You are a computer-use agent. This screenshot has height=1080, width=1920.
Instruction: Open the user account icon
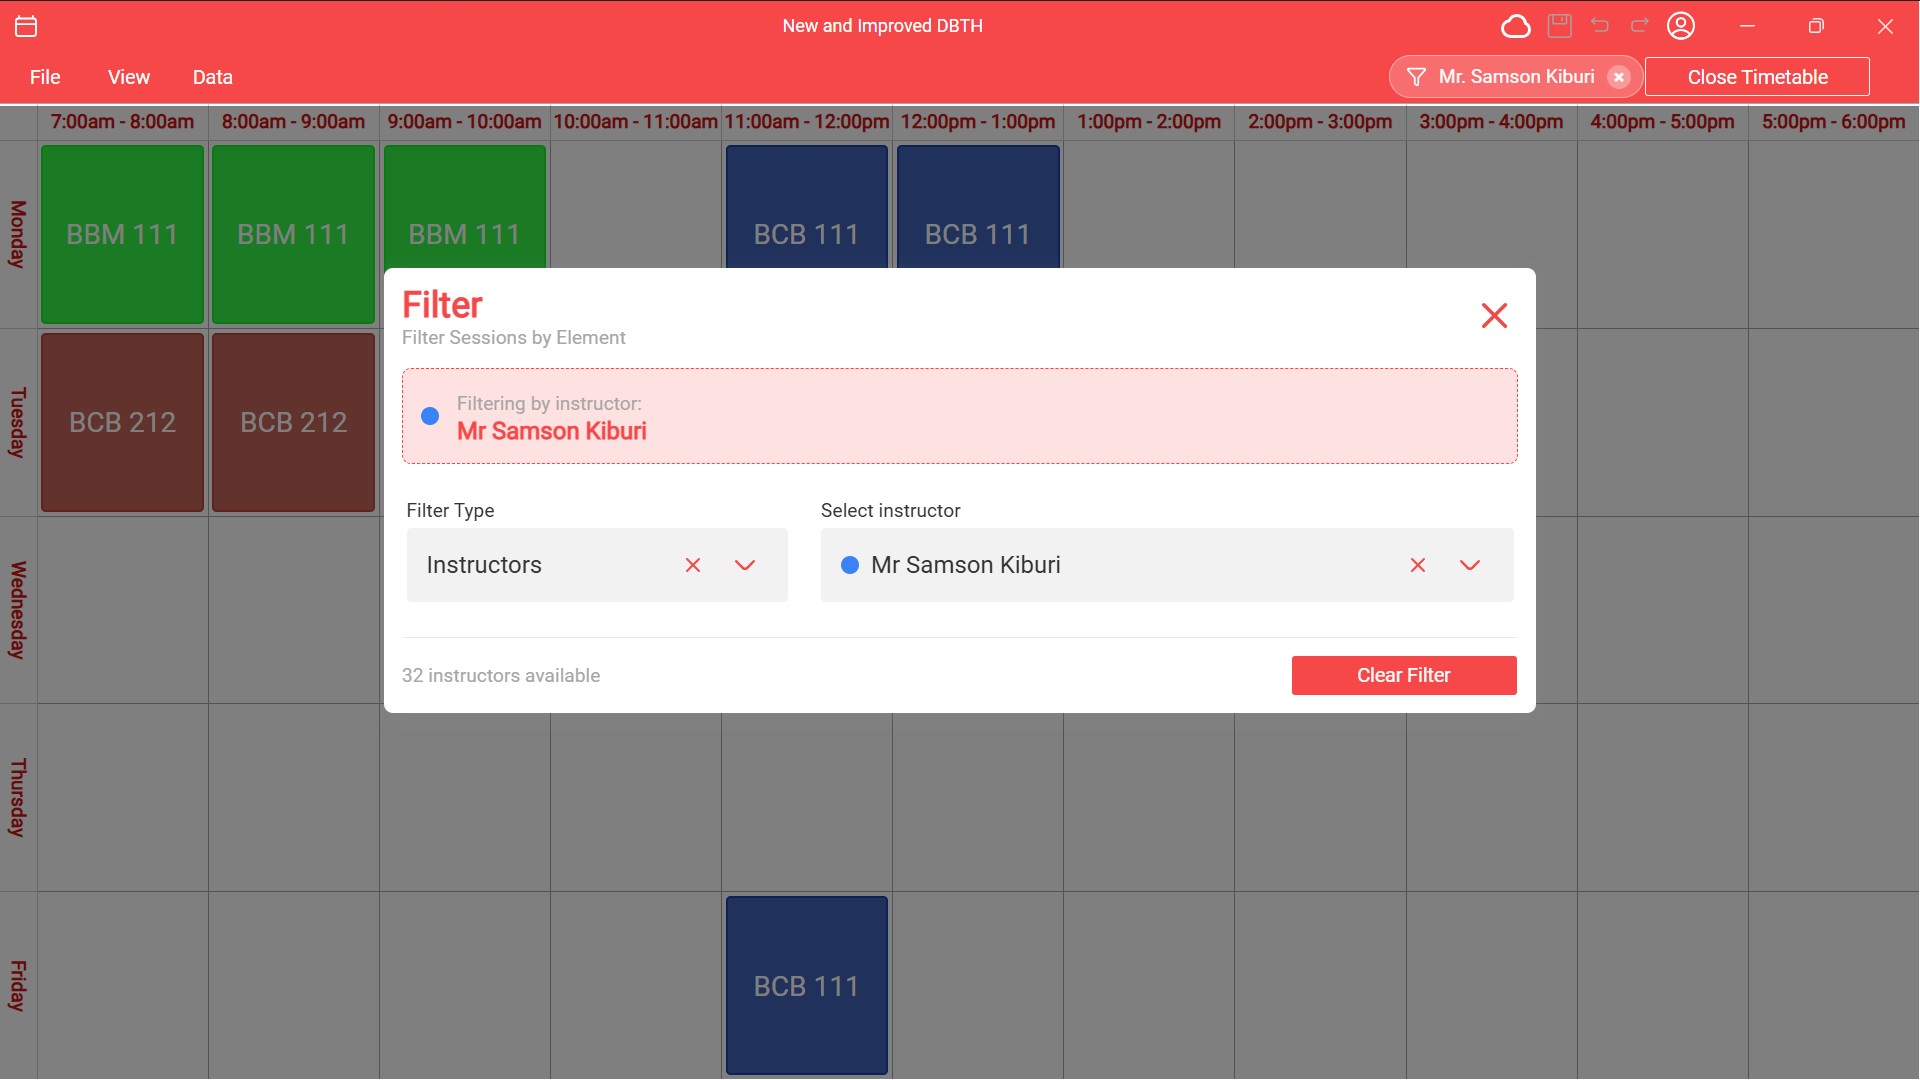pos(1681,26)
